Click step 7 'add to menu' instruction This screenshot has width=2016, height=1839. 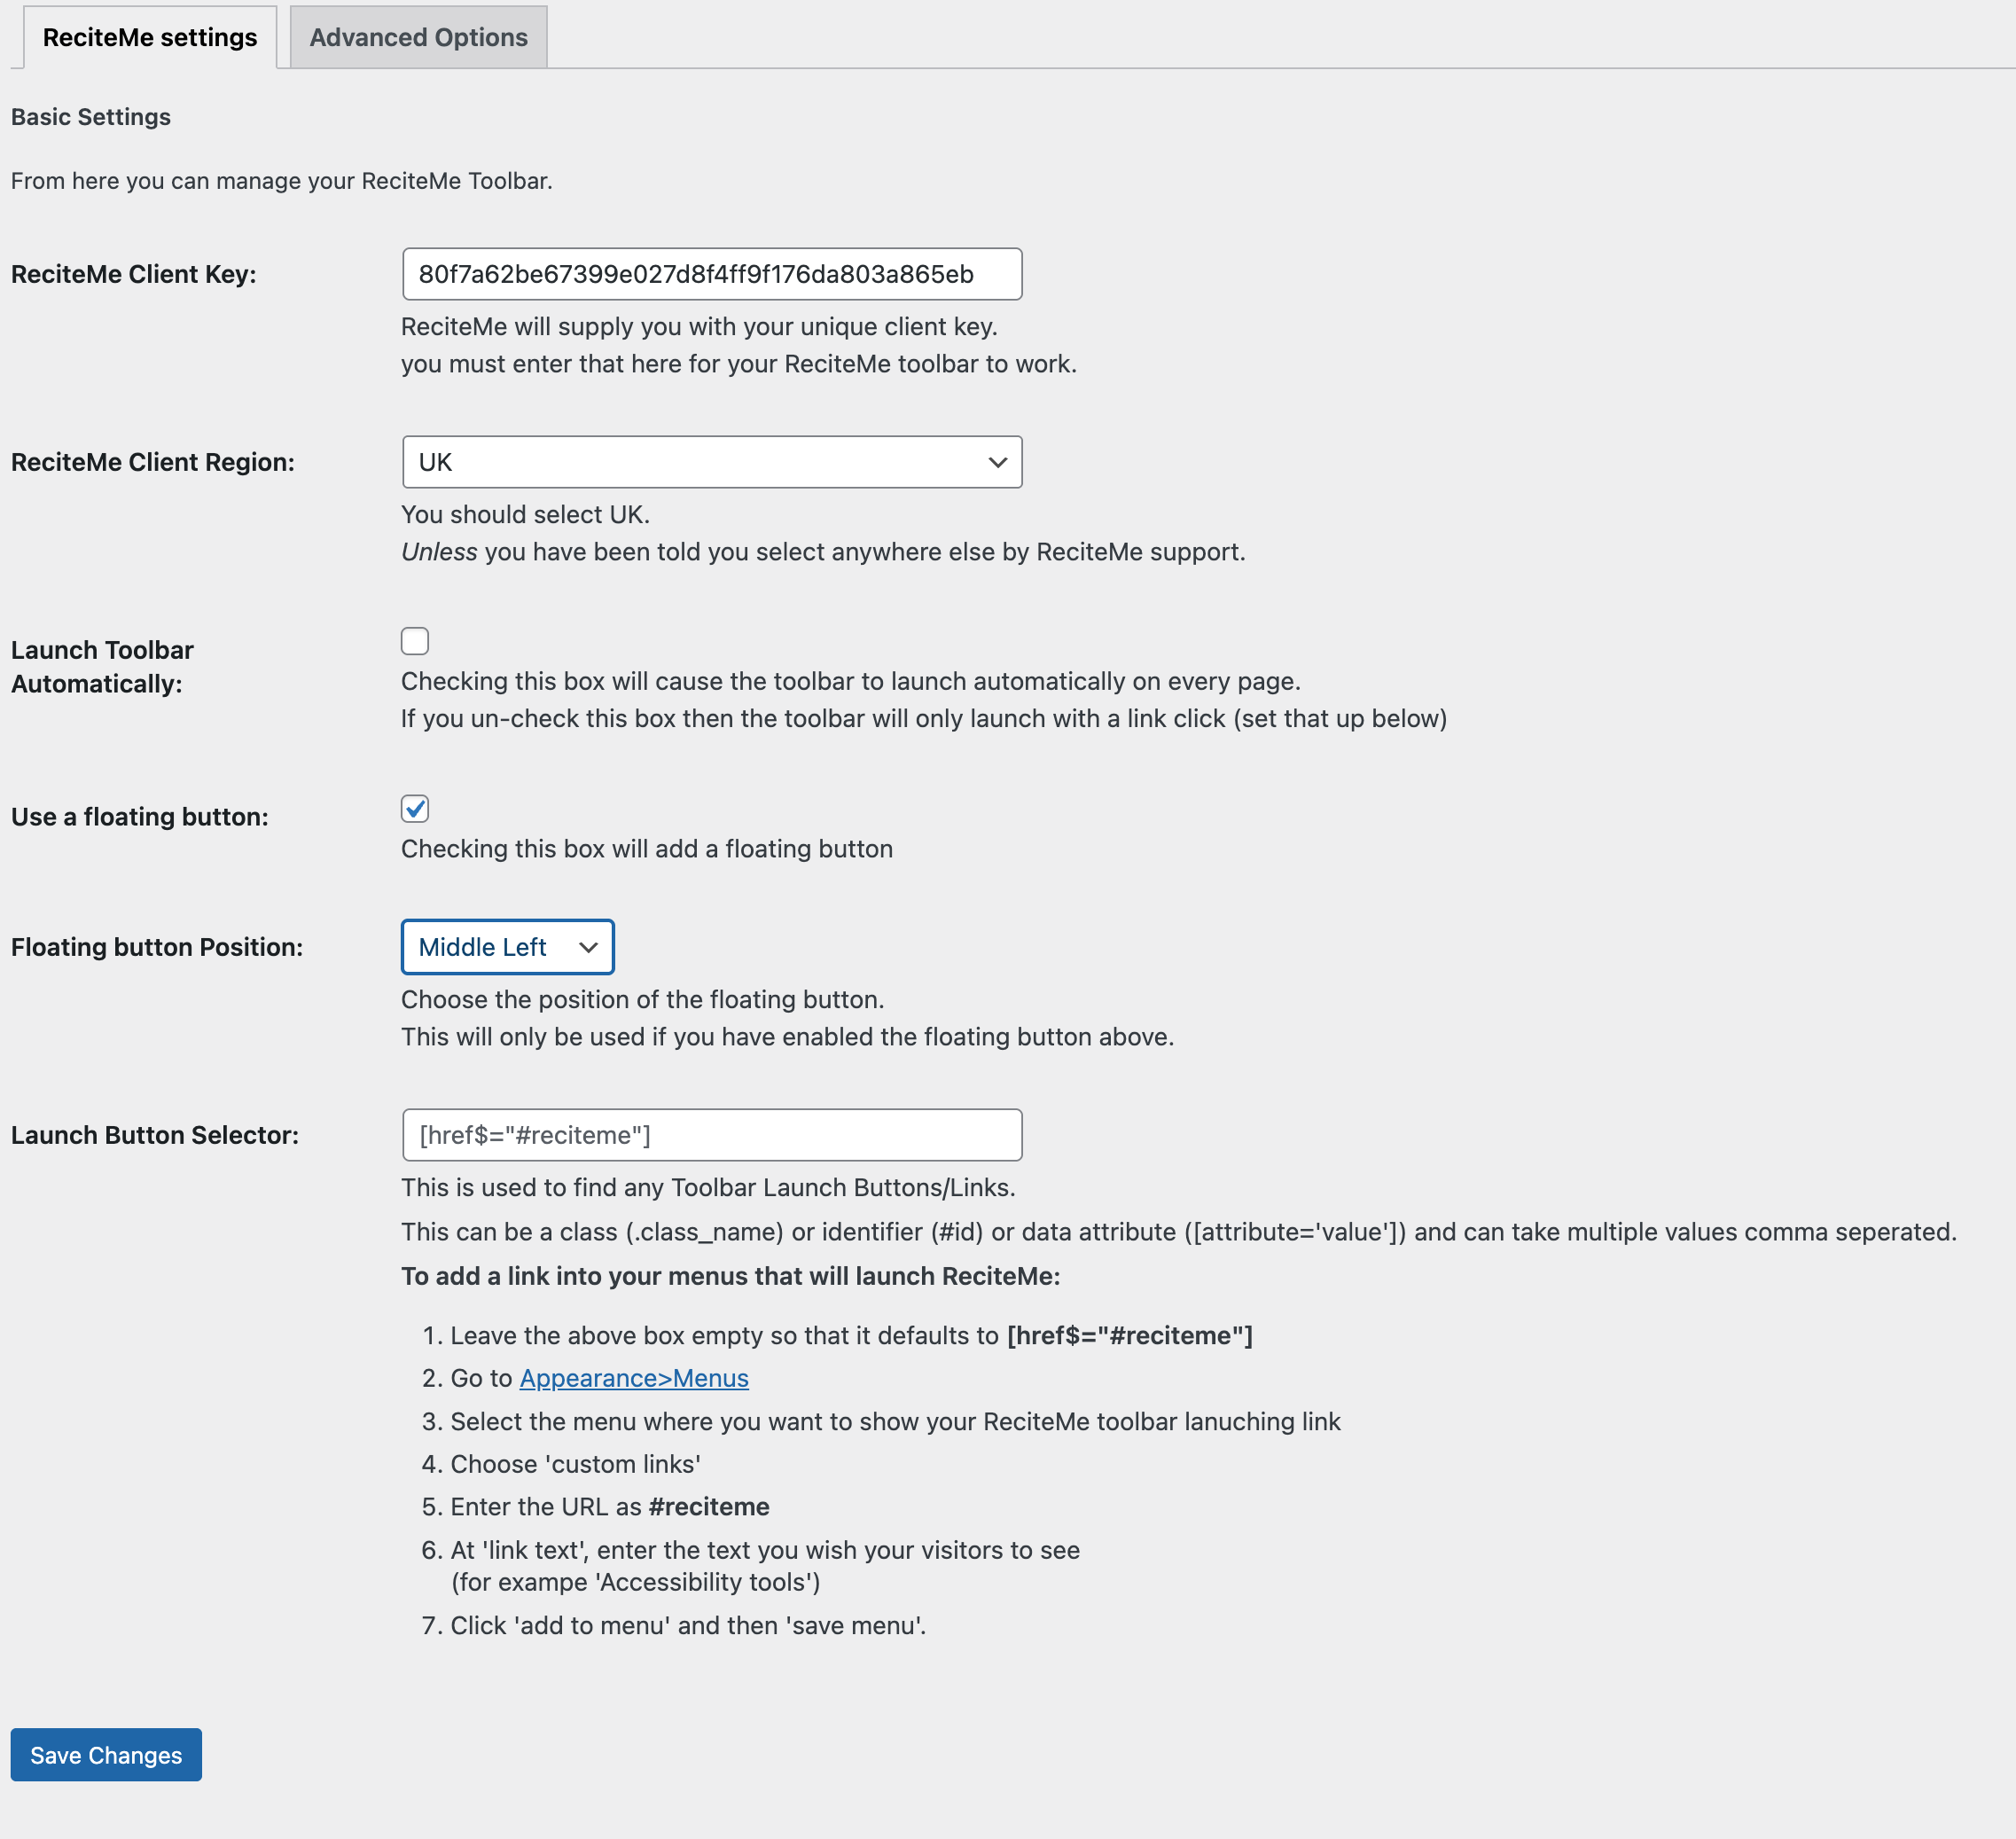point(688,1626)
